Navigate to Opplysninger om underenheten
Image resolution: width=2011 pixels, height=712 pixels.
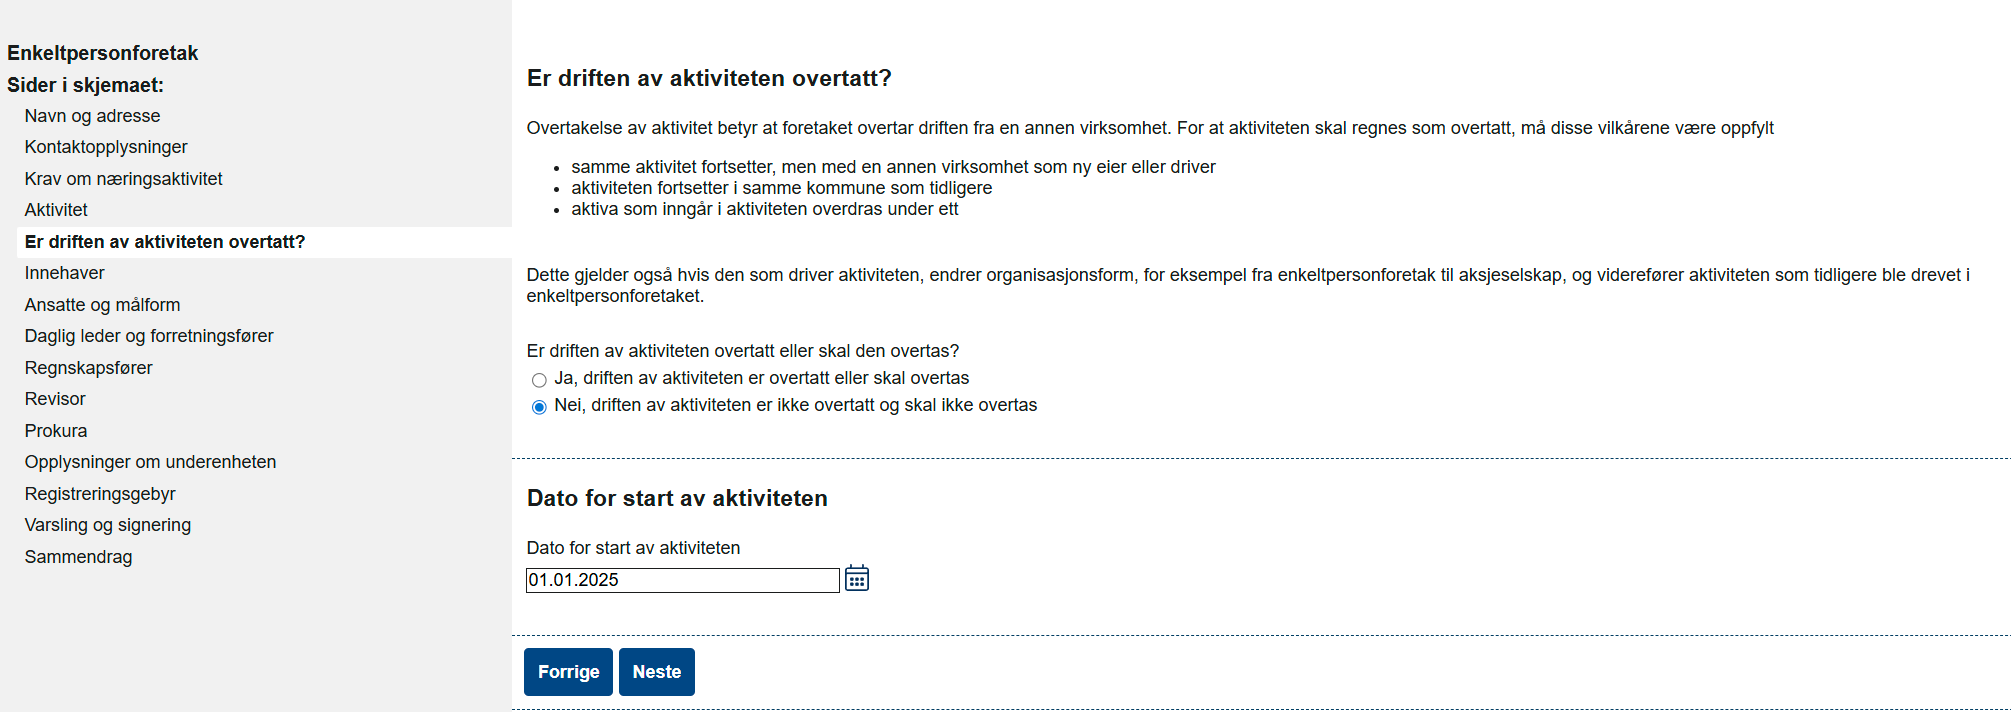(x=150, y=462)
